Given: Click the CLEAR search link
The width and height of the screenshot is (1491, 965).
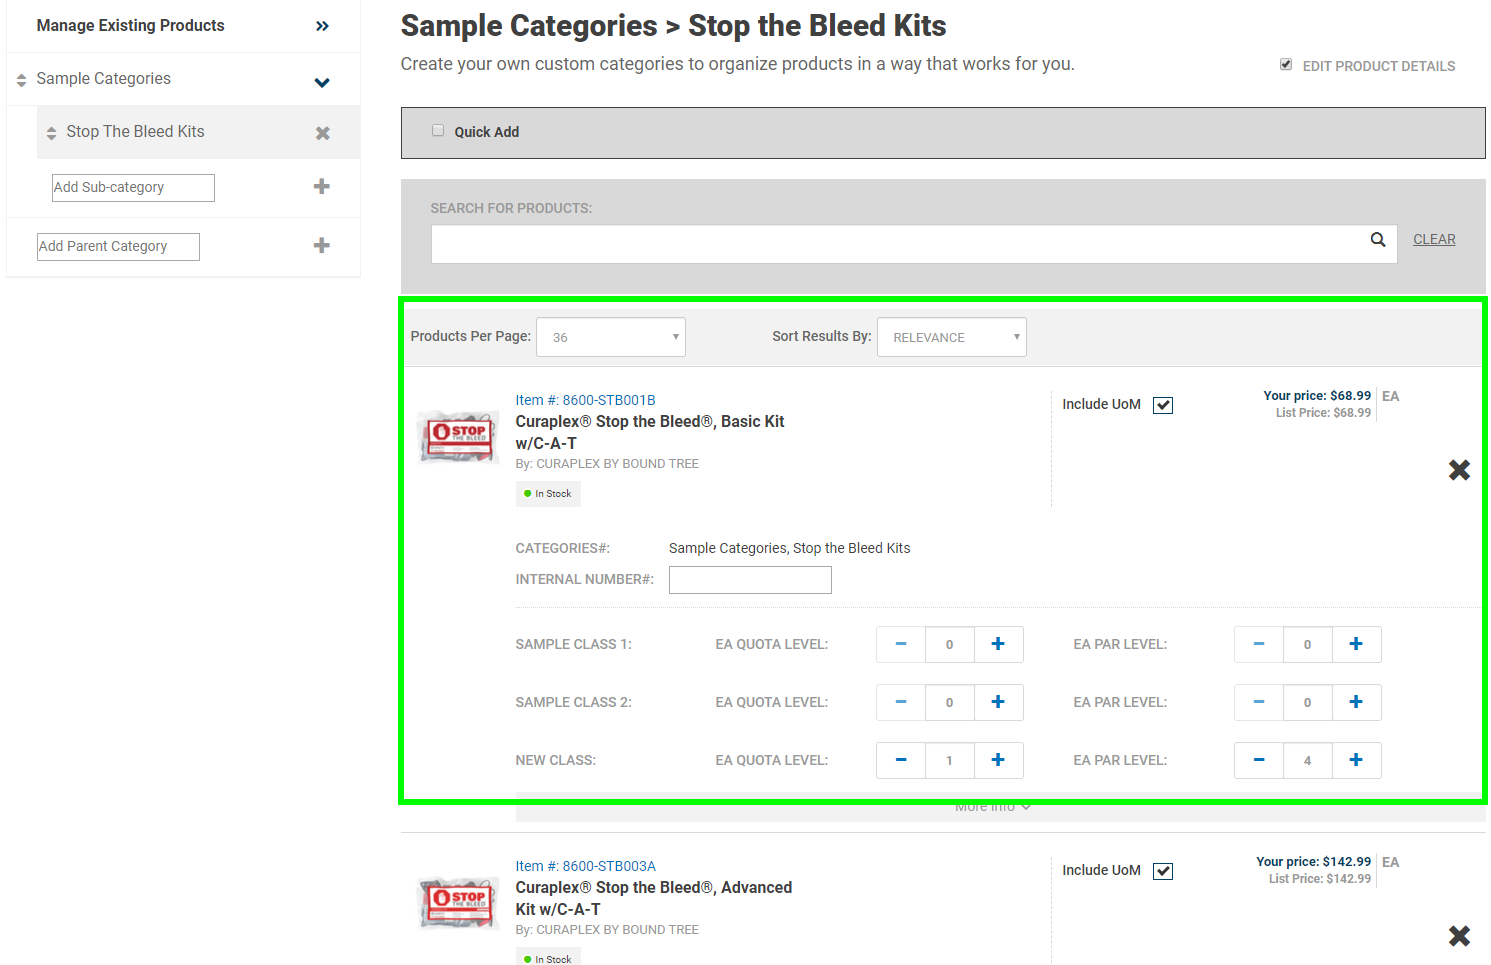Looking at the screenshot, I should coord(1433,240).
